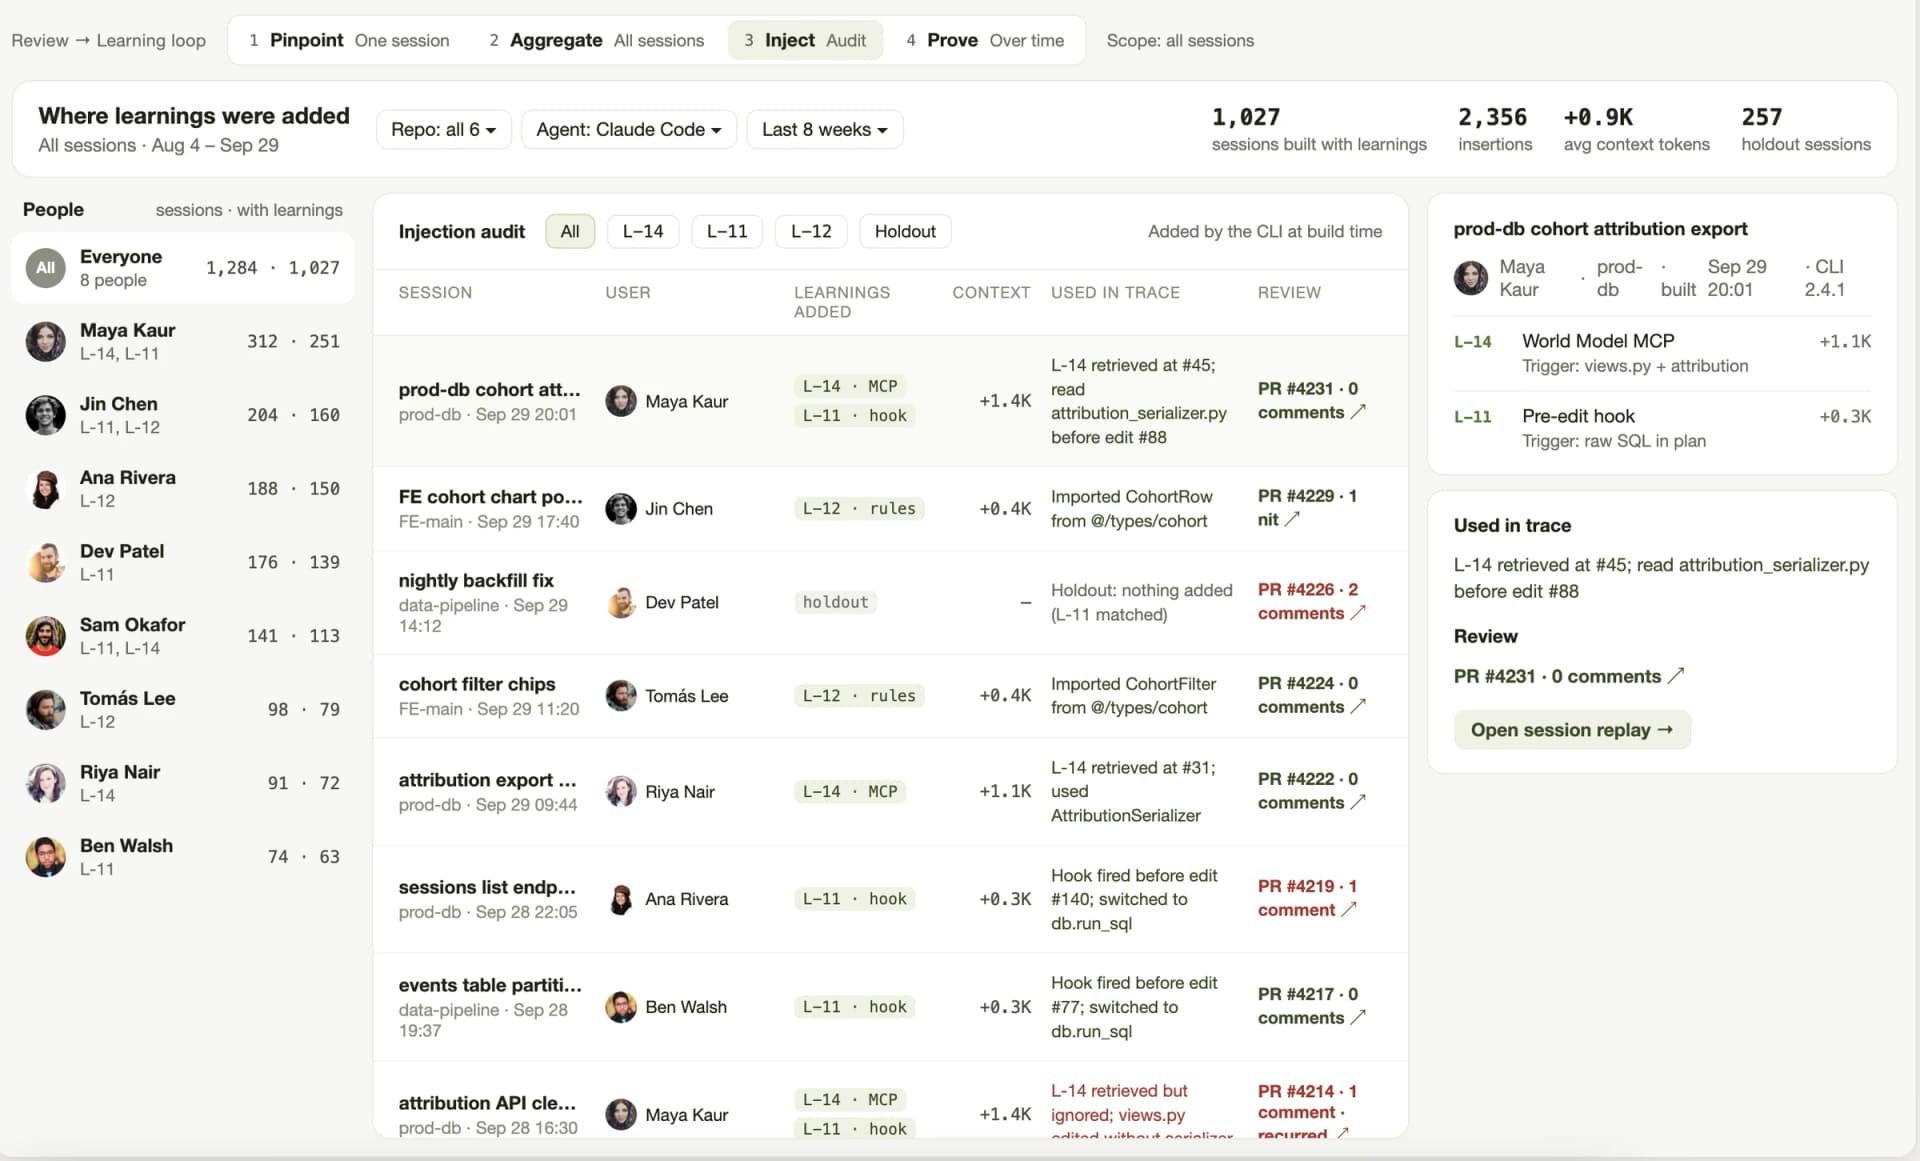The height and width of the screenshot is (1161, 1920).
Task: Select Everyone row in People list
Action: tap(183, 268)
